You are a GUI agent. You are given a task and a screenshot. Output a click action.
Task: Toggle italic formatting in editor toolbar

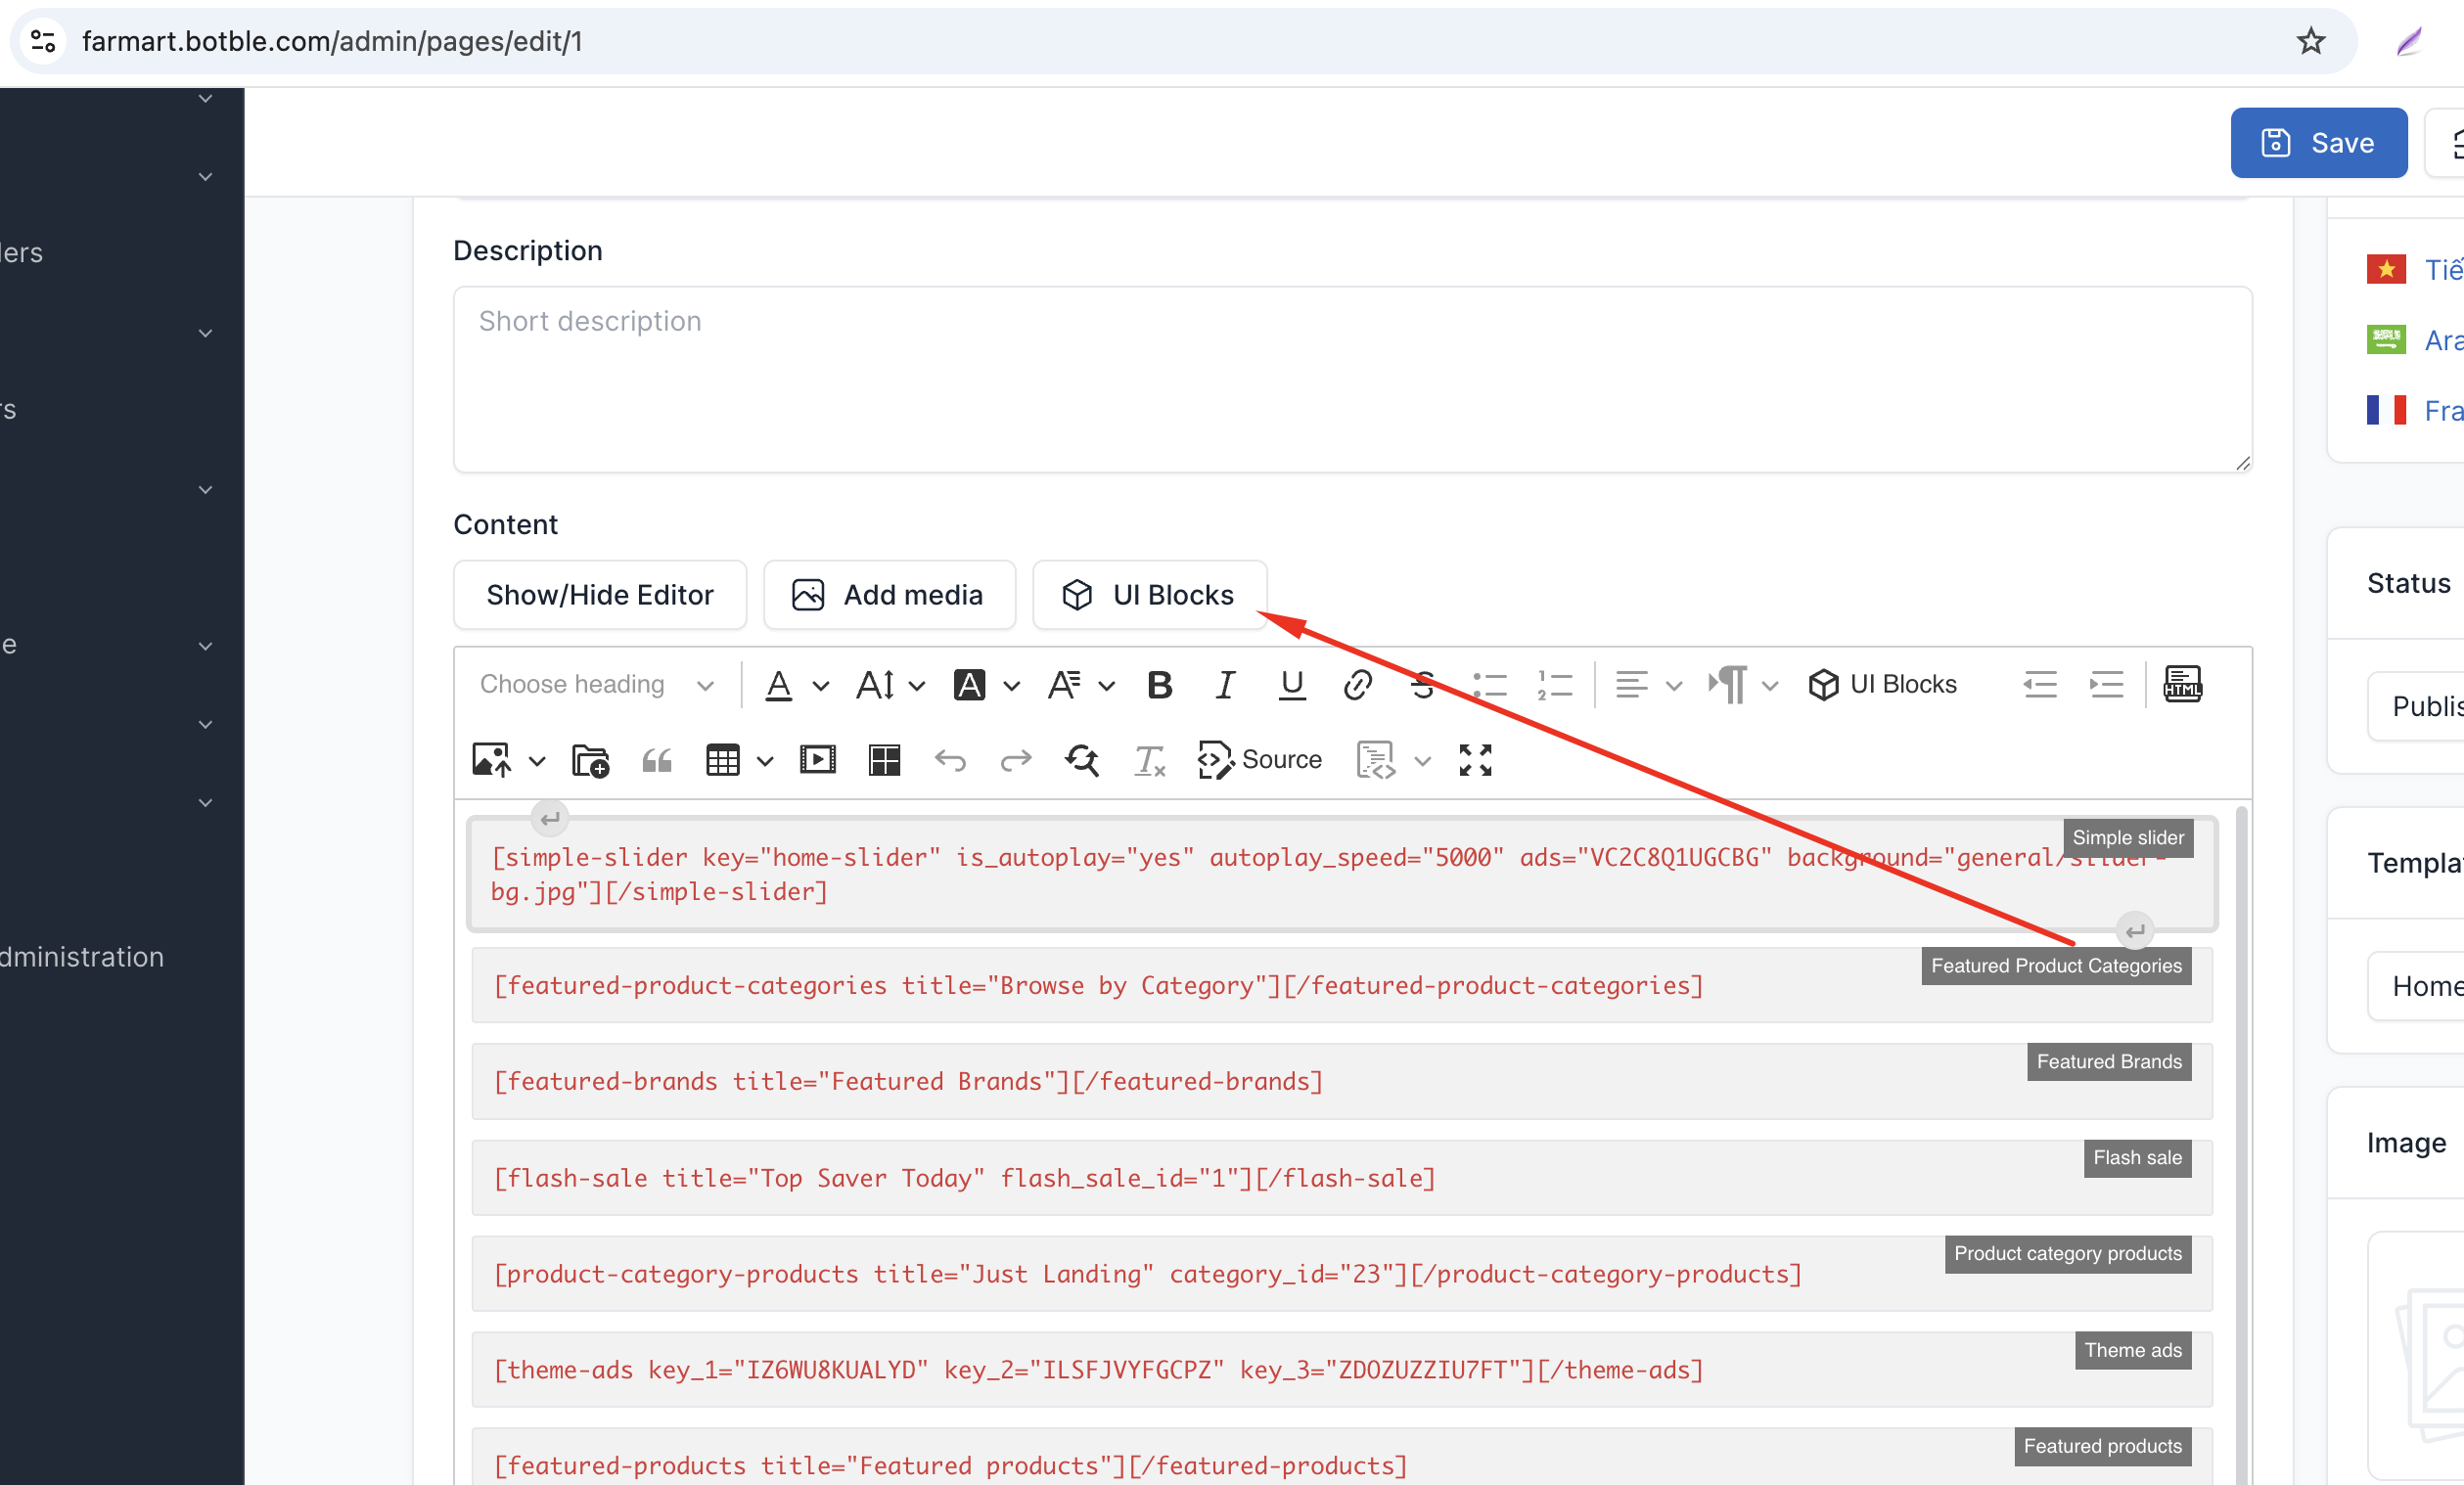1226,685
